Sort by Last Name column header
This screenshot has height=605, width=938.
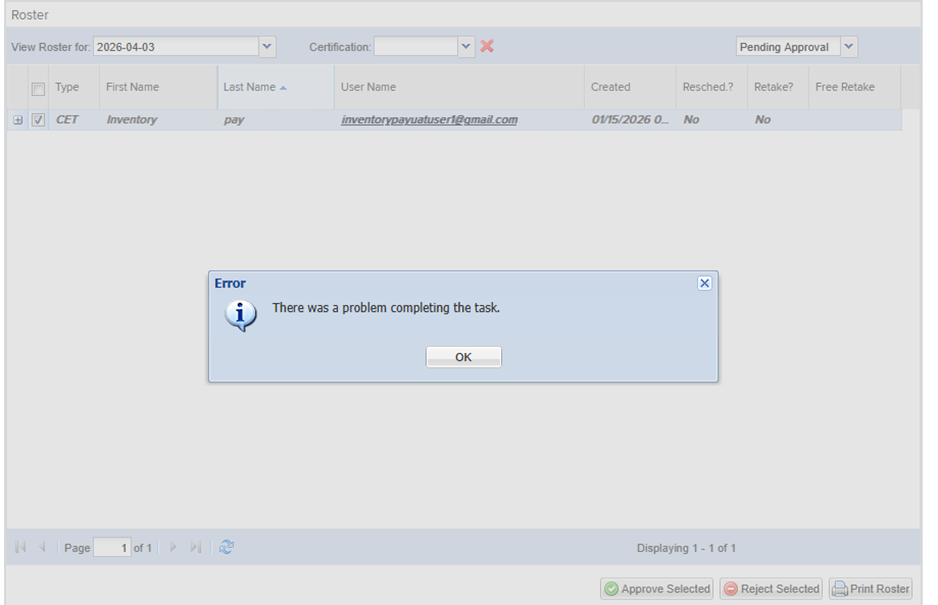pos(250,87)
